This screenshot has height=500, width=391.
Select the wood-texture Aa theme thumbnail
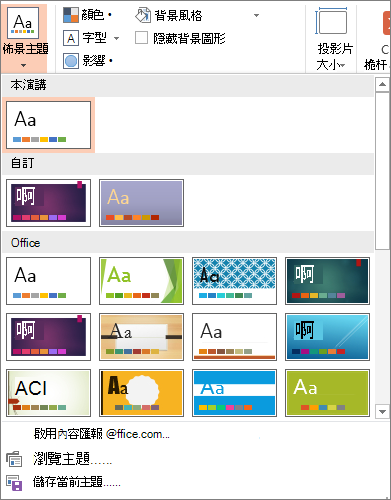[x=141, y=337]
